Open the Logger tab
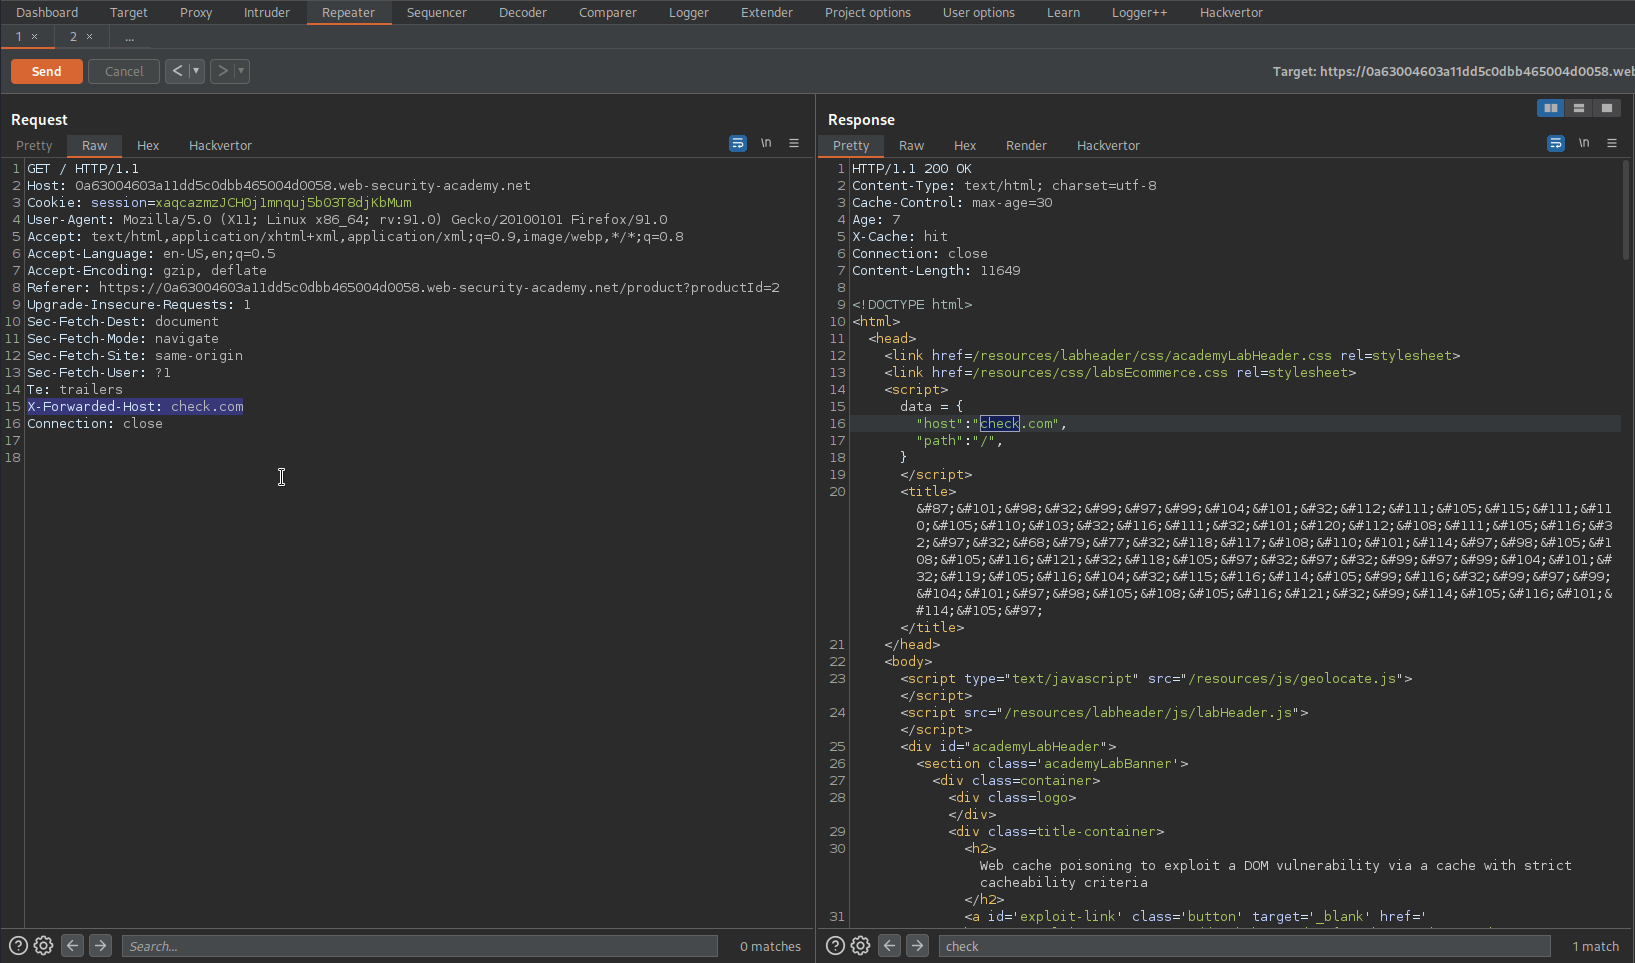This screenshot has height=963, width=1635. click(689, 12)
